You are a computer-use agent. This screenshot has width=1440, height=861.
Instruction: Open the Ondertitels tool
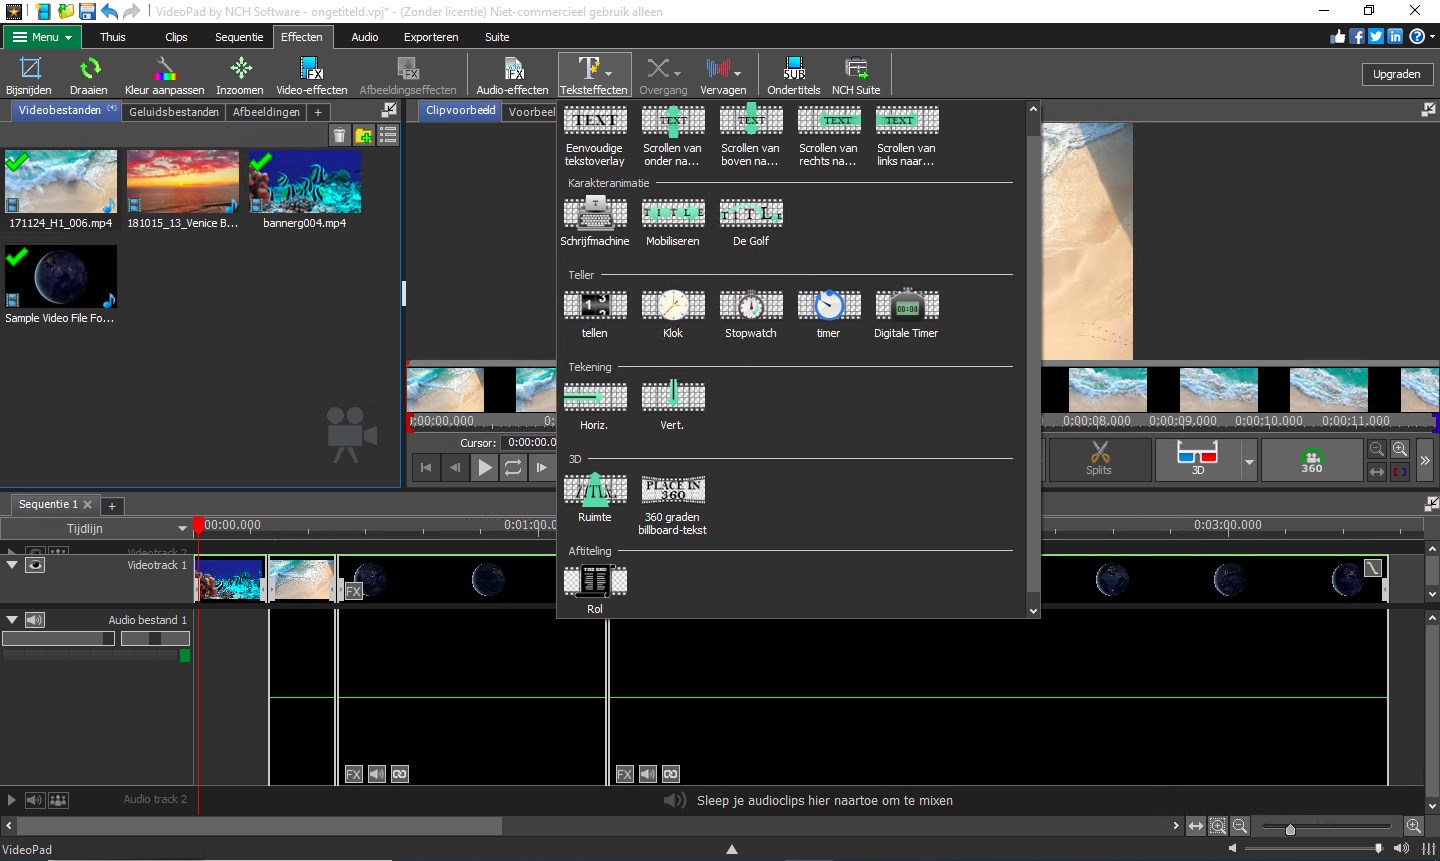(x=793, y=74)
